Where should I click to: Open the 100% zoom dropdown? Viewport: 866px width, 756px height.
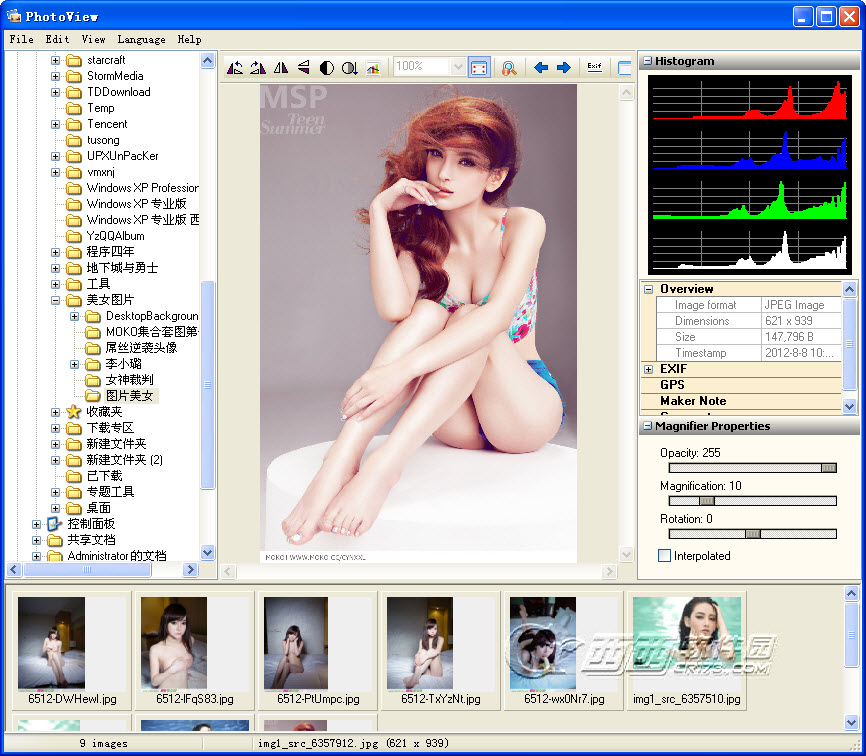point(459,67)
